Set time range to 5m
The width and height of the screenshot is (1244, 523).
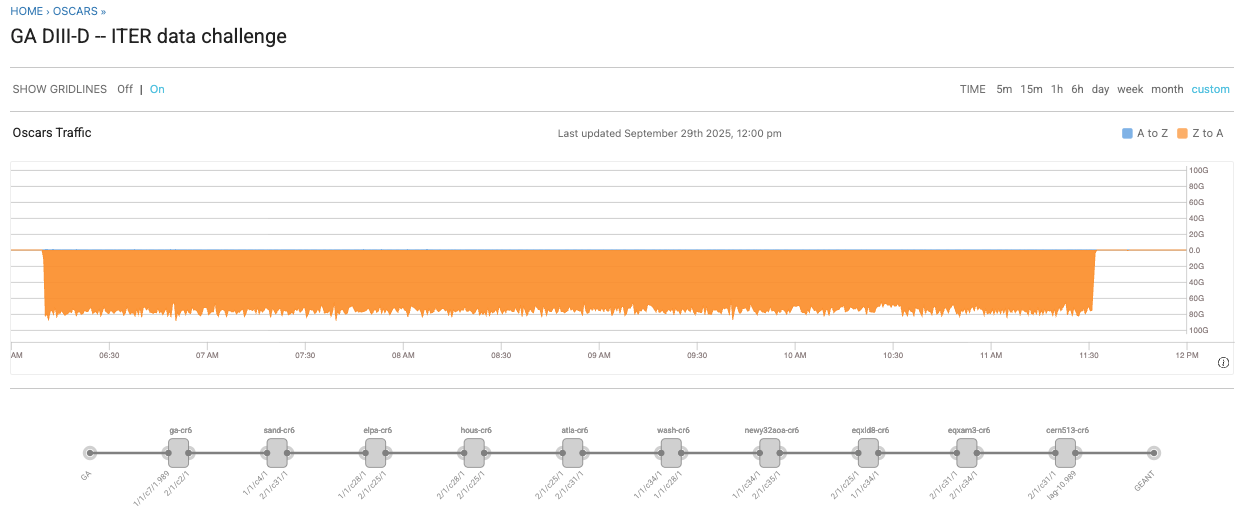1004,89
